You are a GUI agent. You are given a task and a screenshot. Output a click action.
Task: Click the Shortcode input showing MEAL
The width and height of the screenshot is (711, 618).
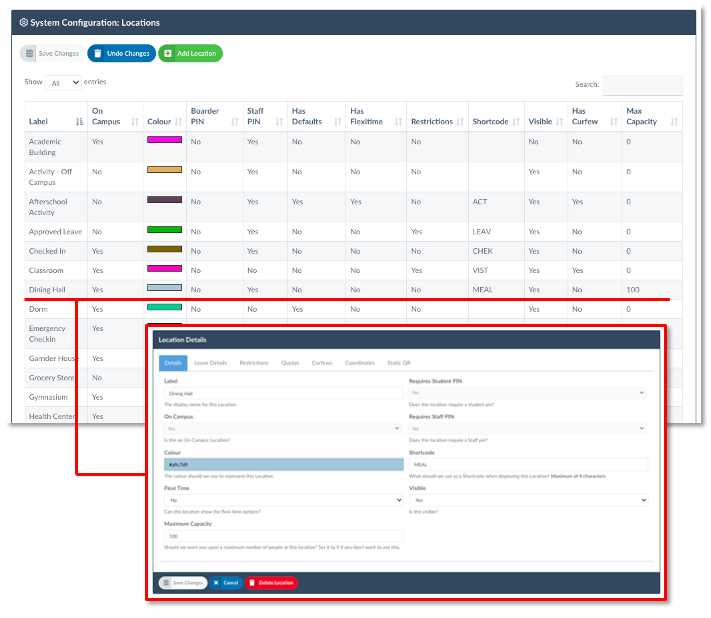(x=528, y=464)
